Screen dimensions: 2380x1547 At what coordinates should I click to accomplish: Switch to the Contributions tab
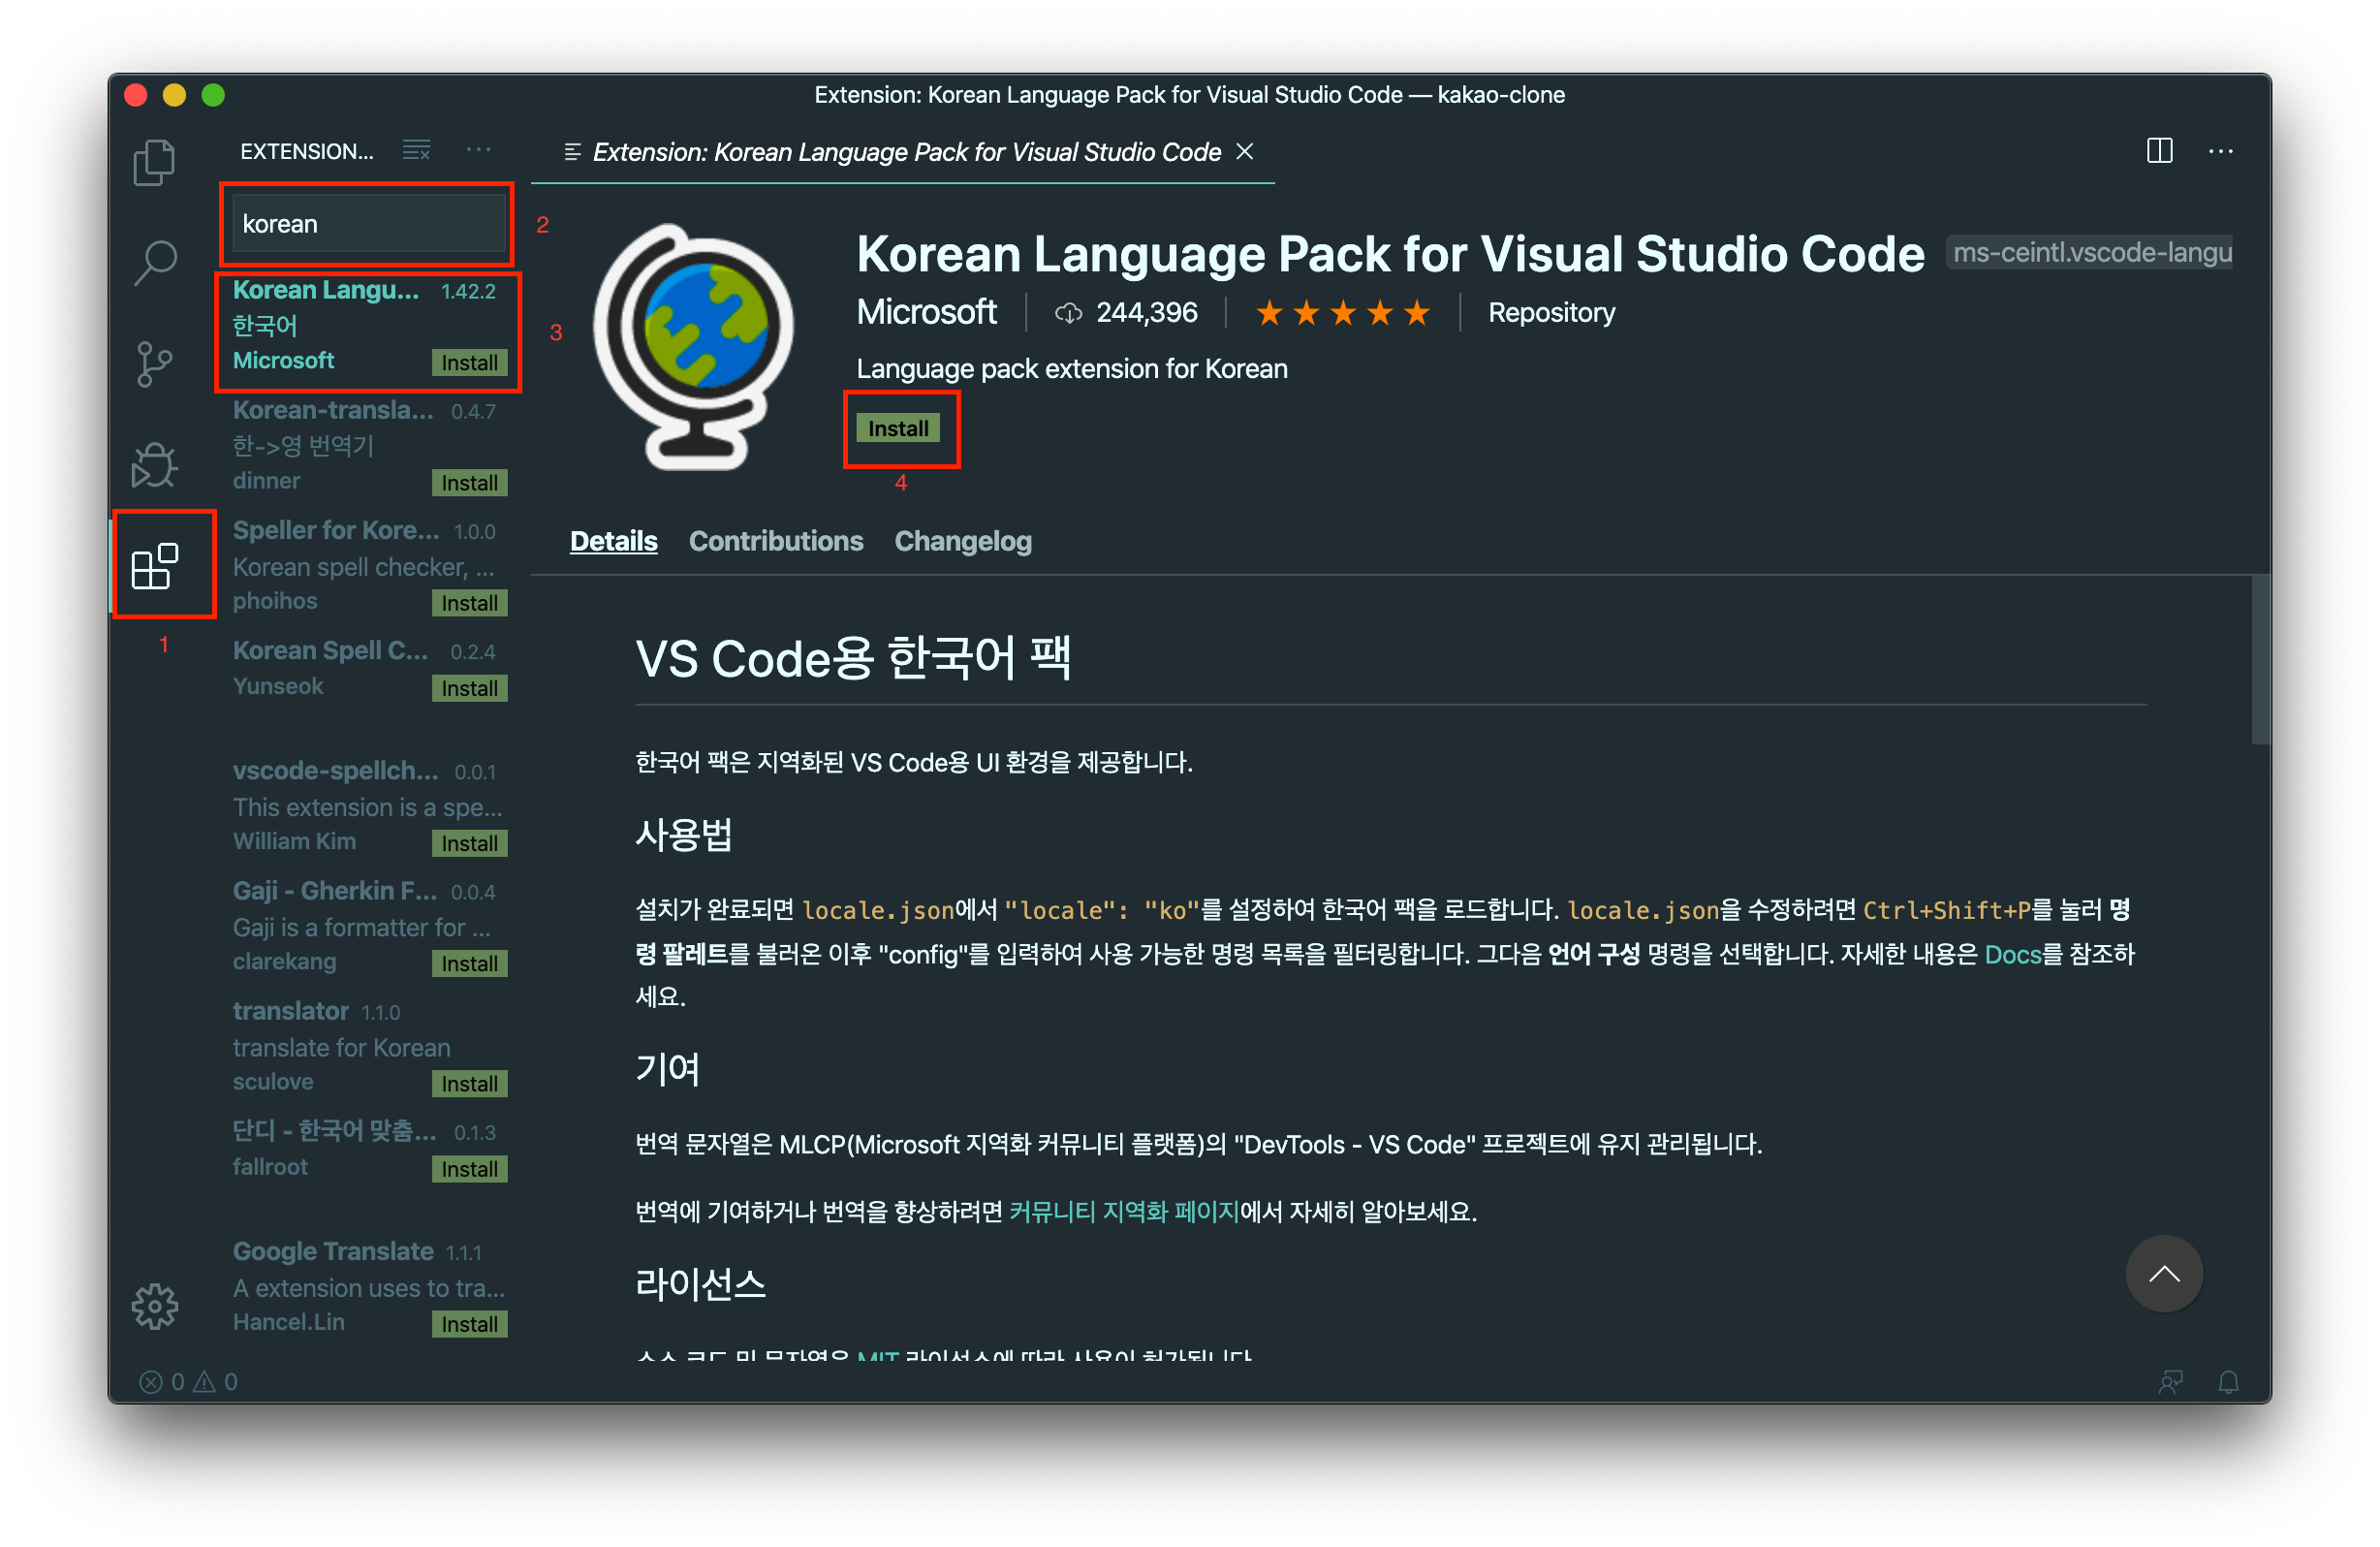coord(776,541)
